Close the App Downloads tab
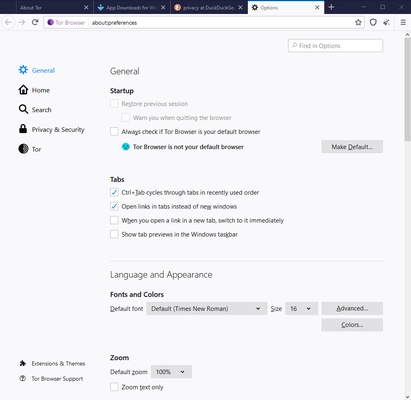This screenshot has width=411, height=400. point(163,7)
